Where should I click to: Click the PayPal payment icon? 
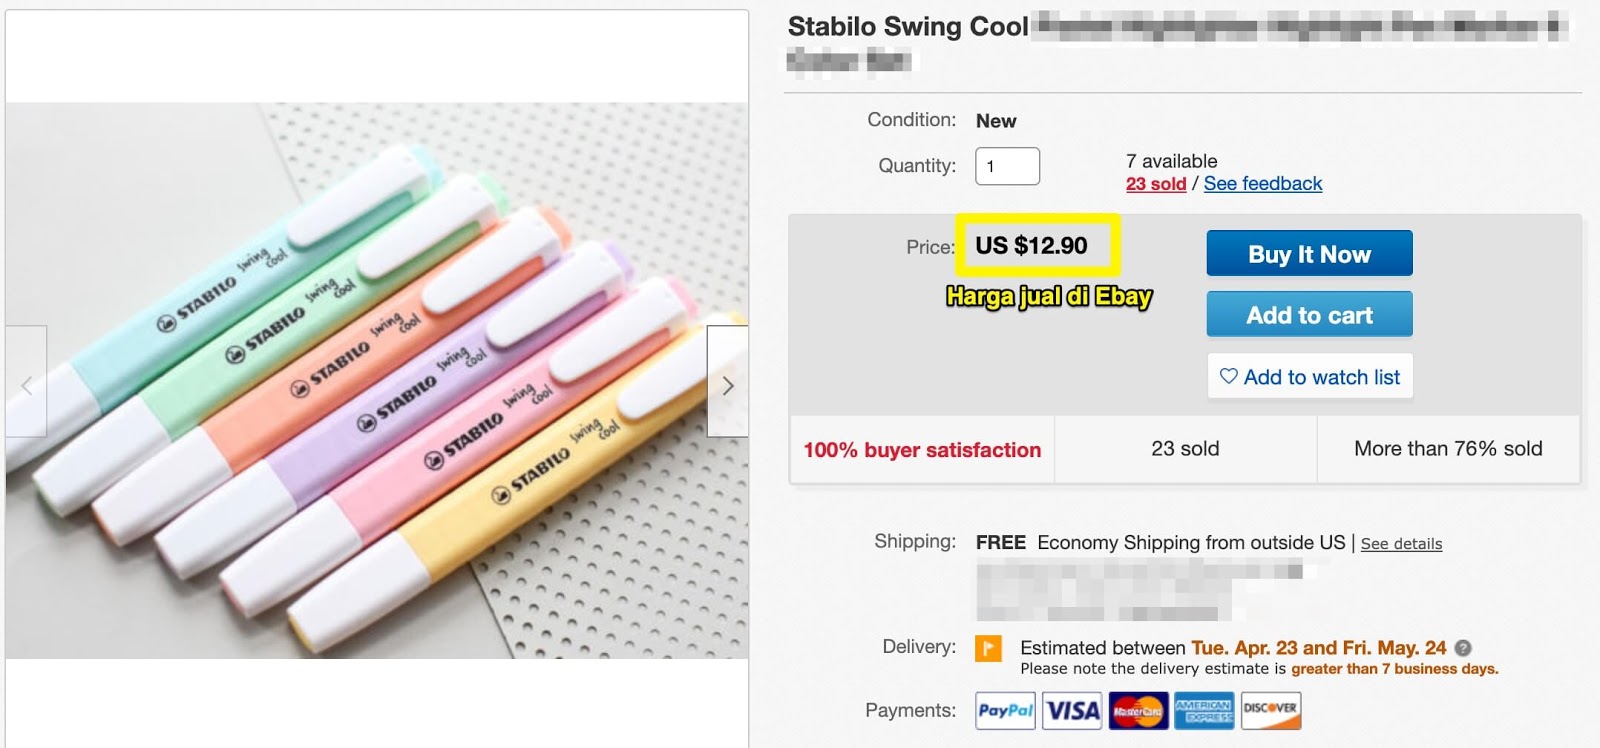1005,711
